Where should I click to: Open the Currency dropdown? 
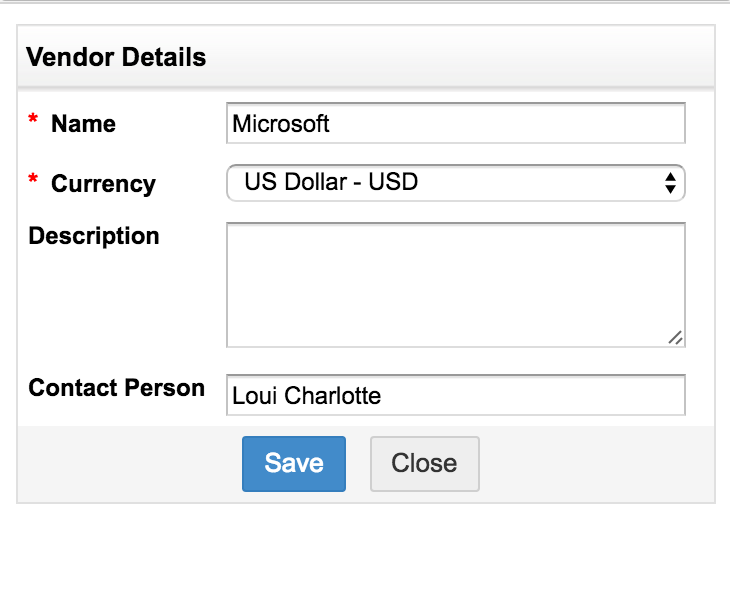455,183
